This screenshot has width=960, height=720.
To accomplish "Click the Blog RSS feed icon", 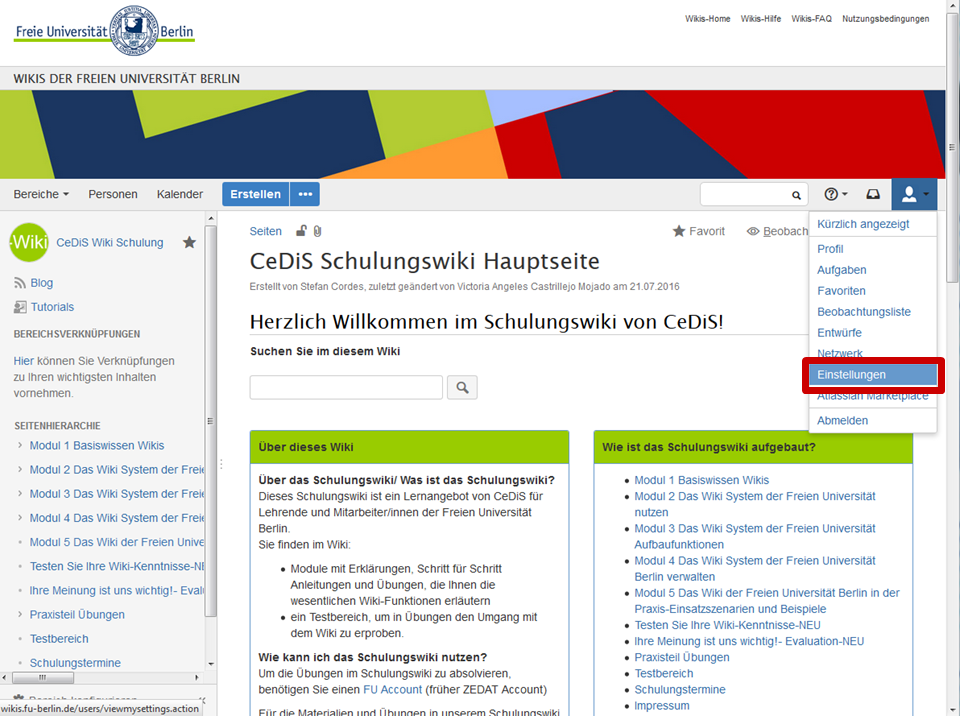I will (20, 283).
